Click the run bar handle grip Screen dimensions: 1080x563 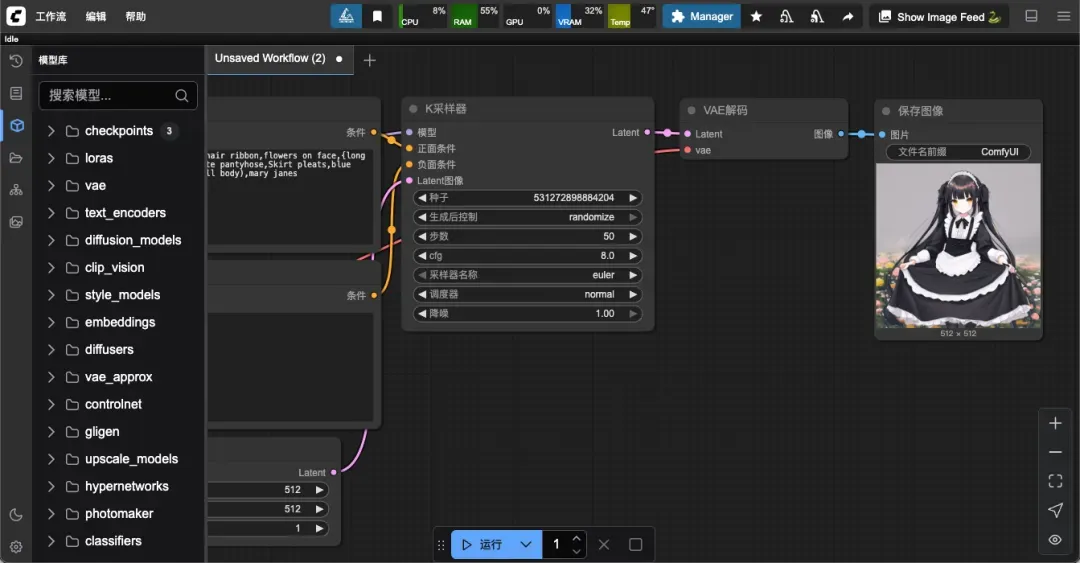pos(441,544)
